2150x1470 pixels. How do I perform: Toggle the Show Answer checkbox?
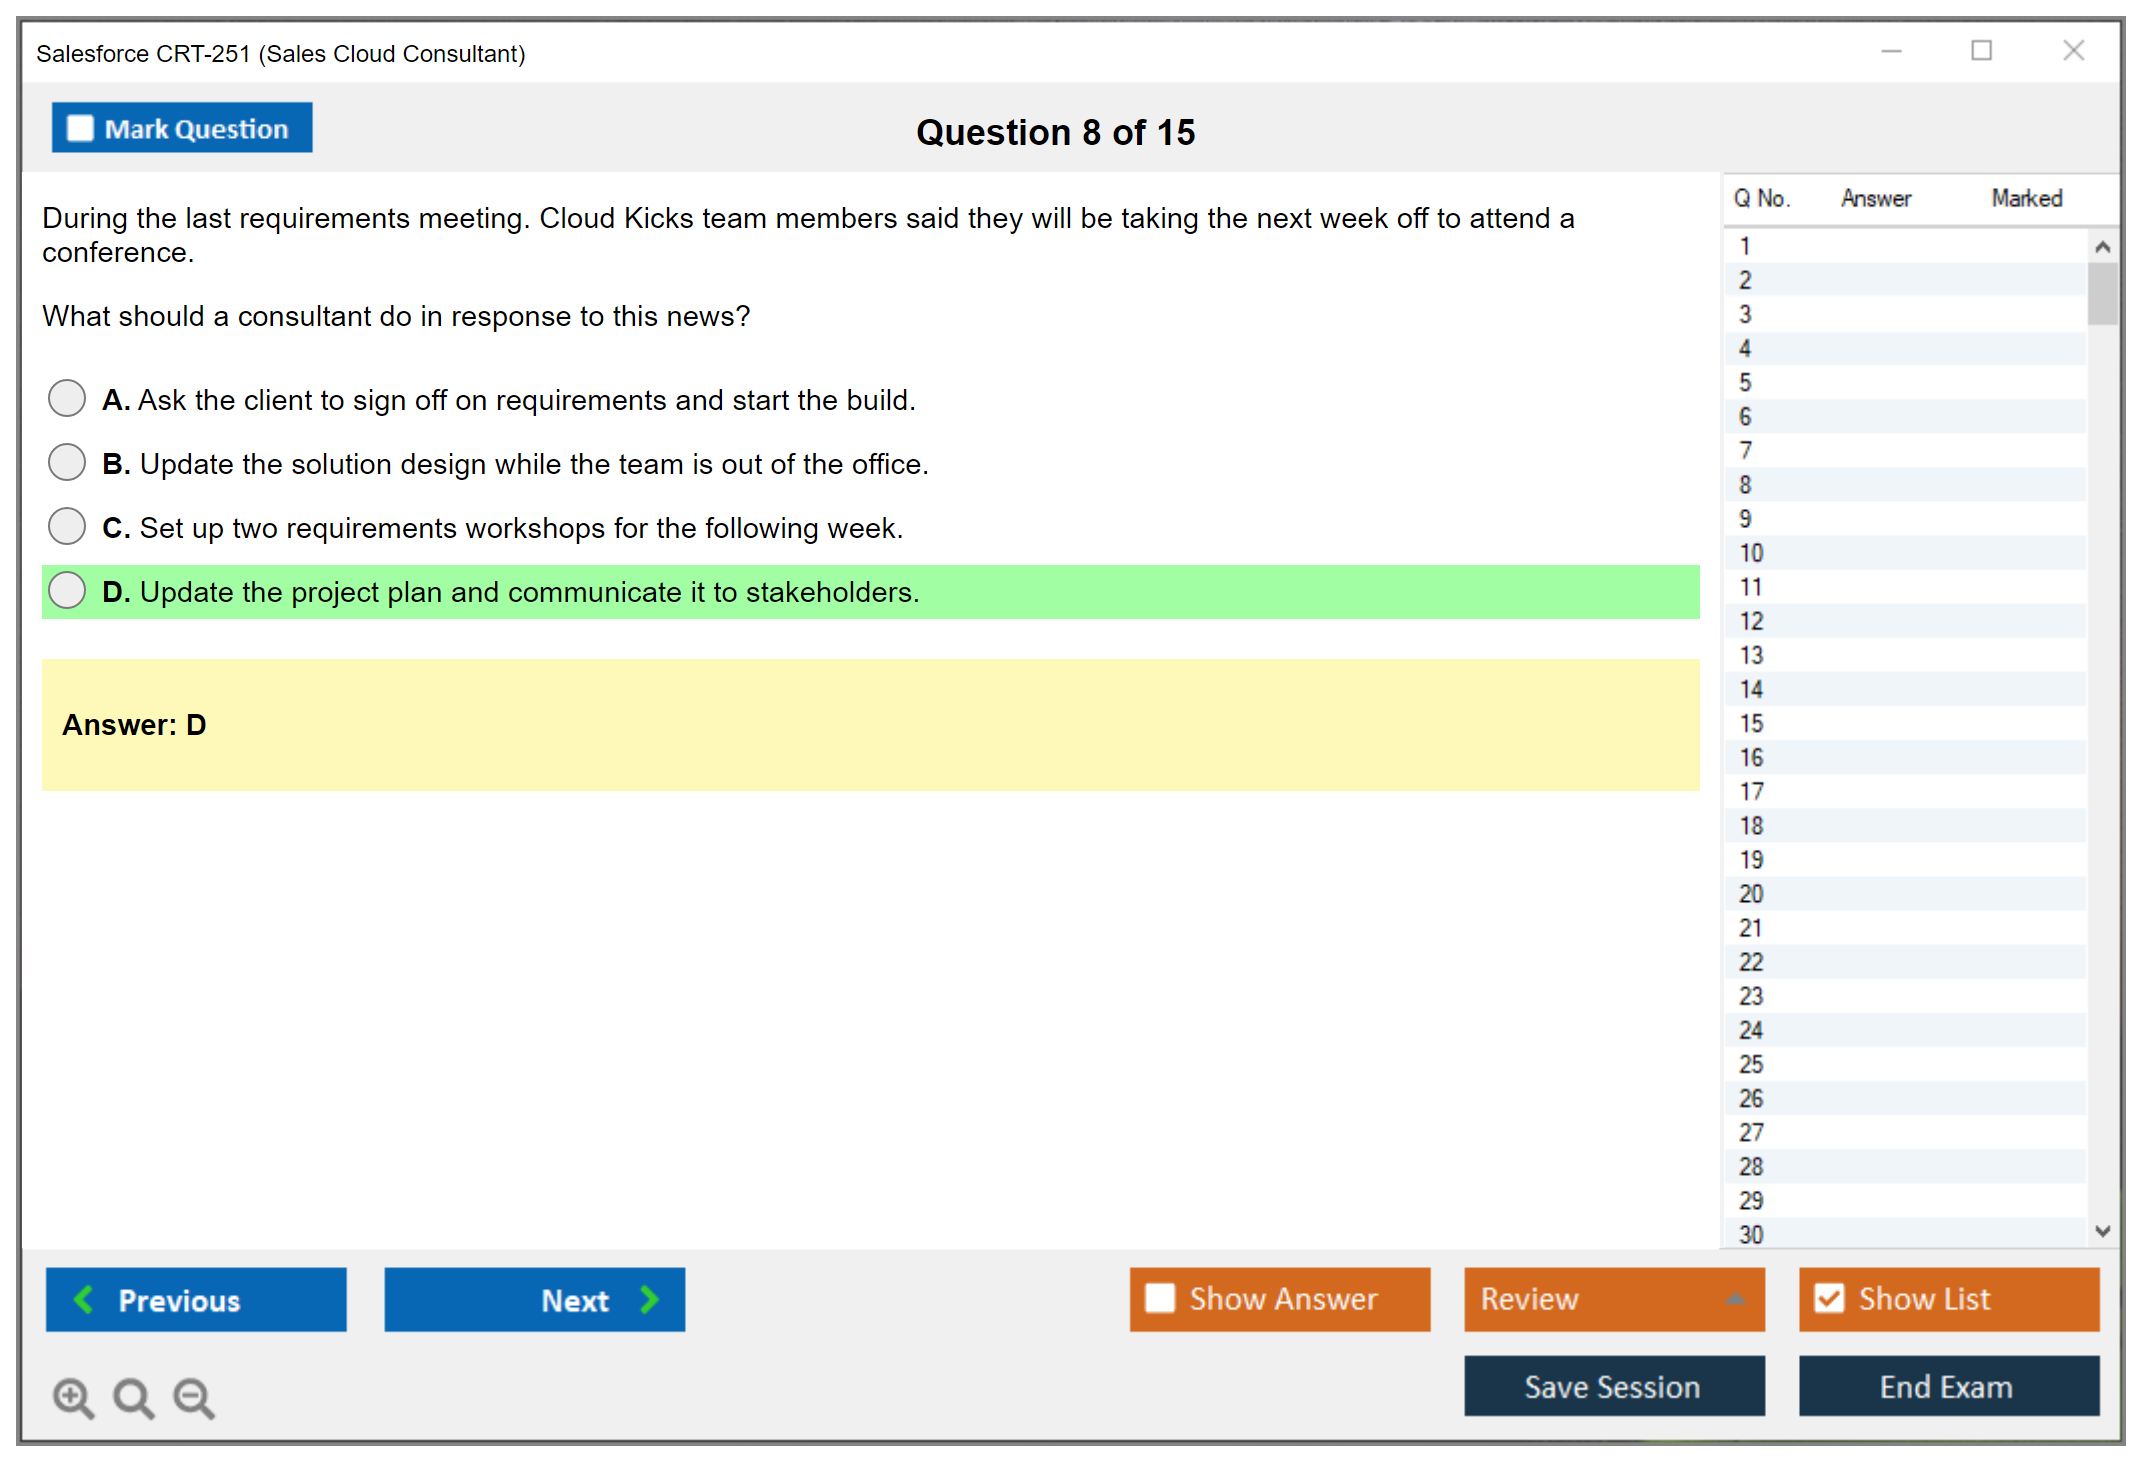(1160, 1298)
